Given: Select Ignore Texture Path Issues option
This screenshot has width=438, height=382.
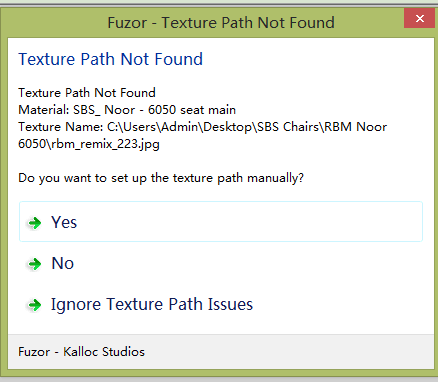Looking at the screenshot, I should 221,304.
